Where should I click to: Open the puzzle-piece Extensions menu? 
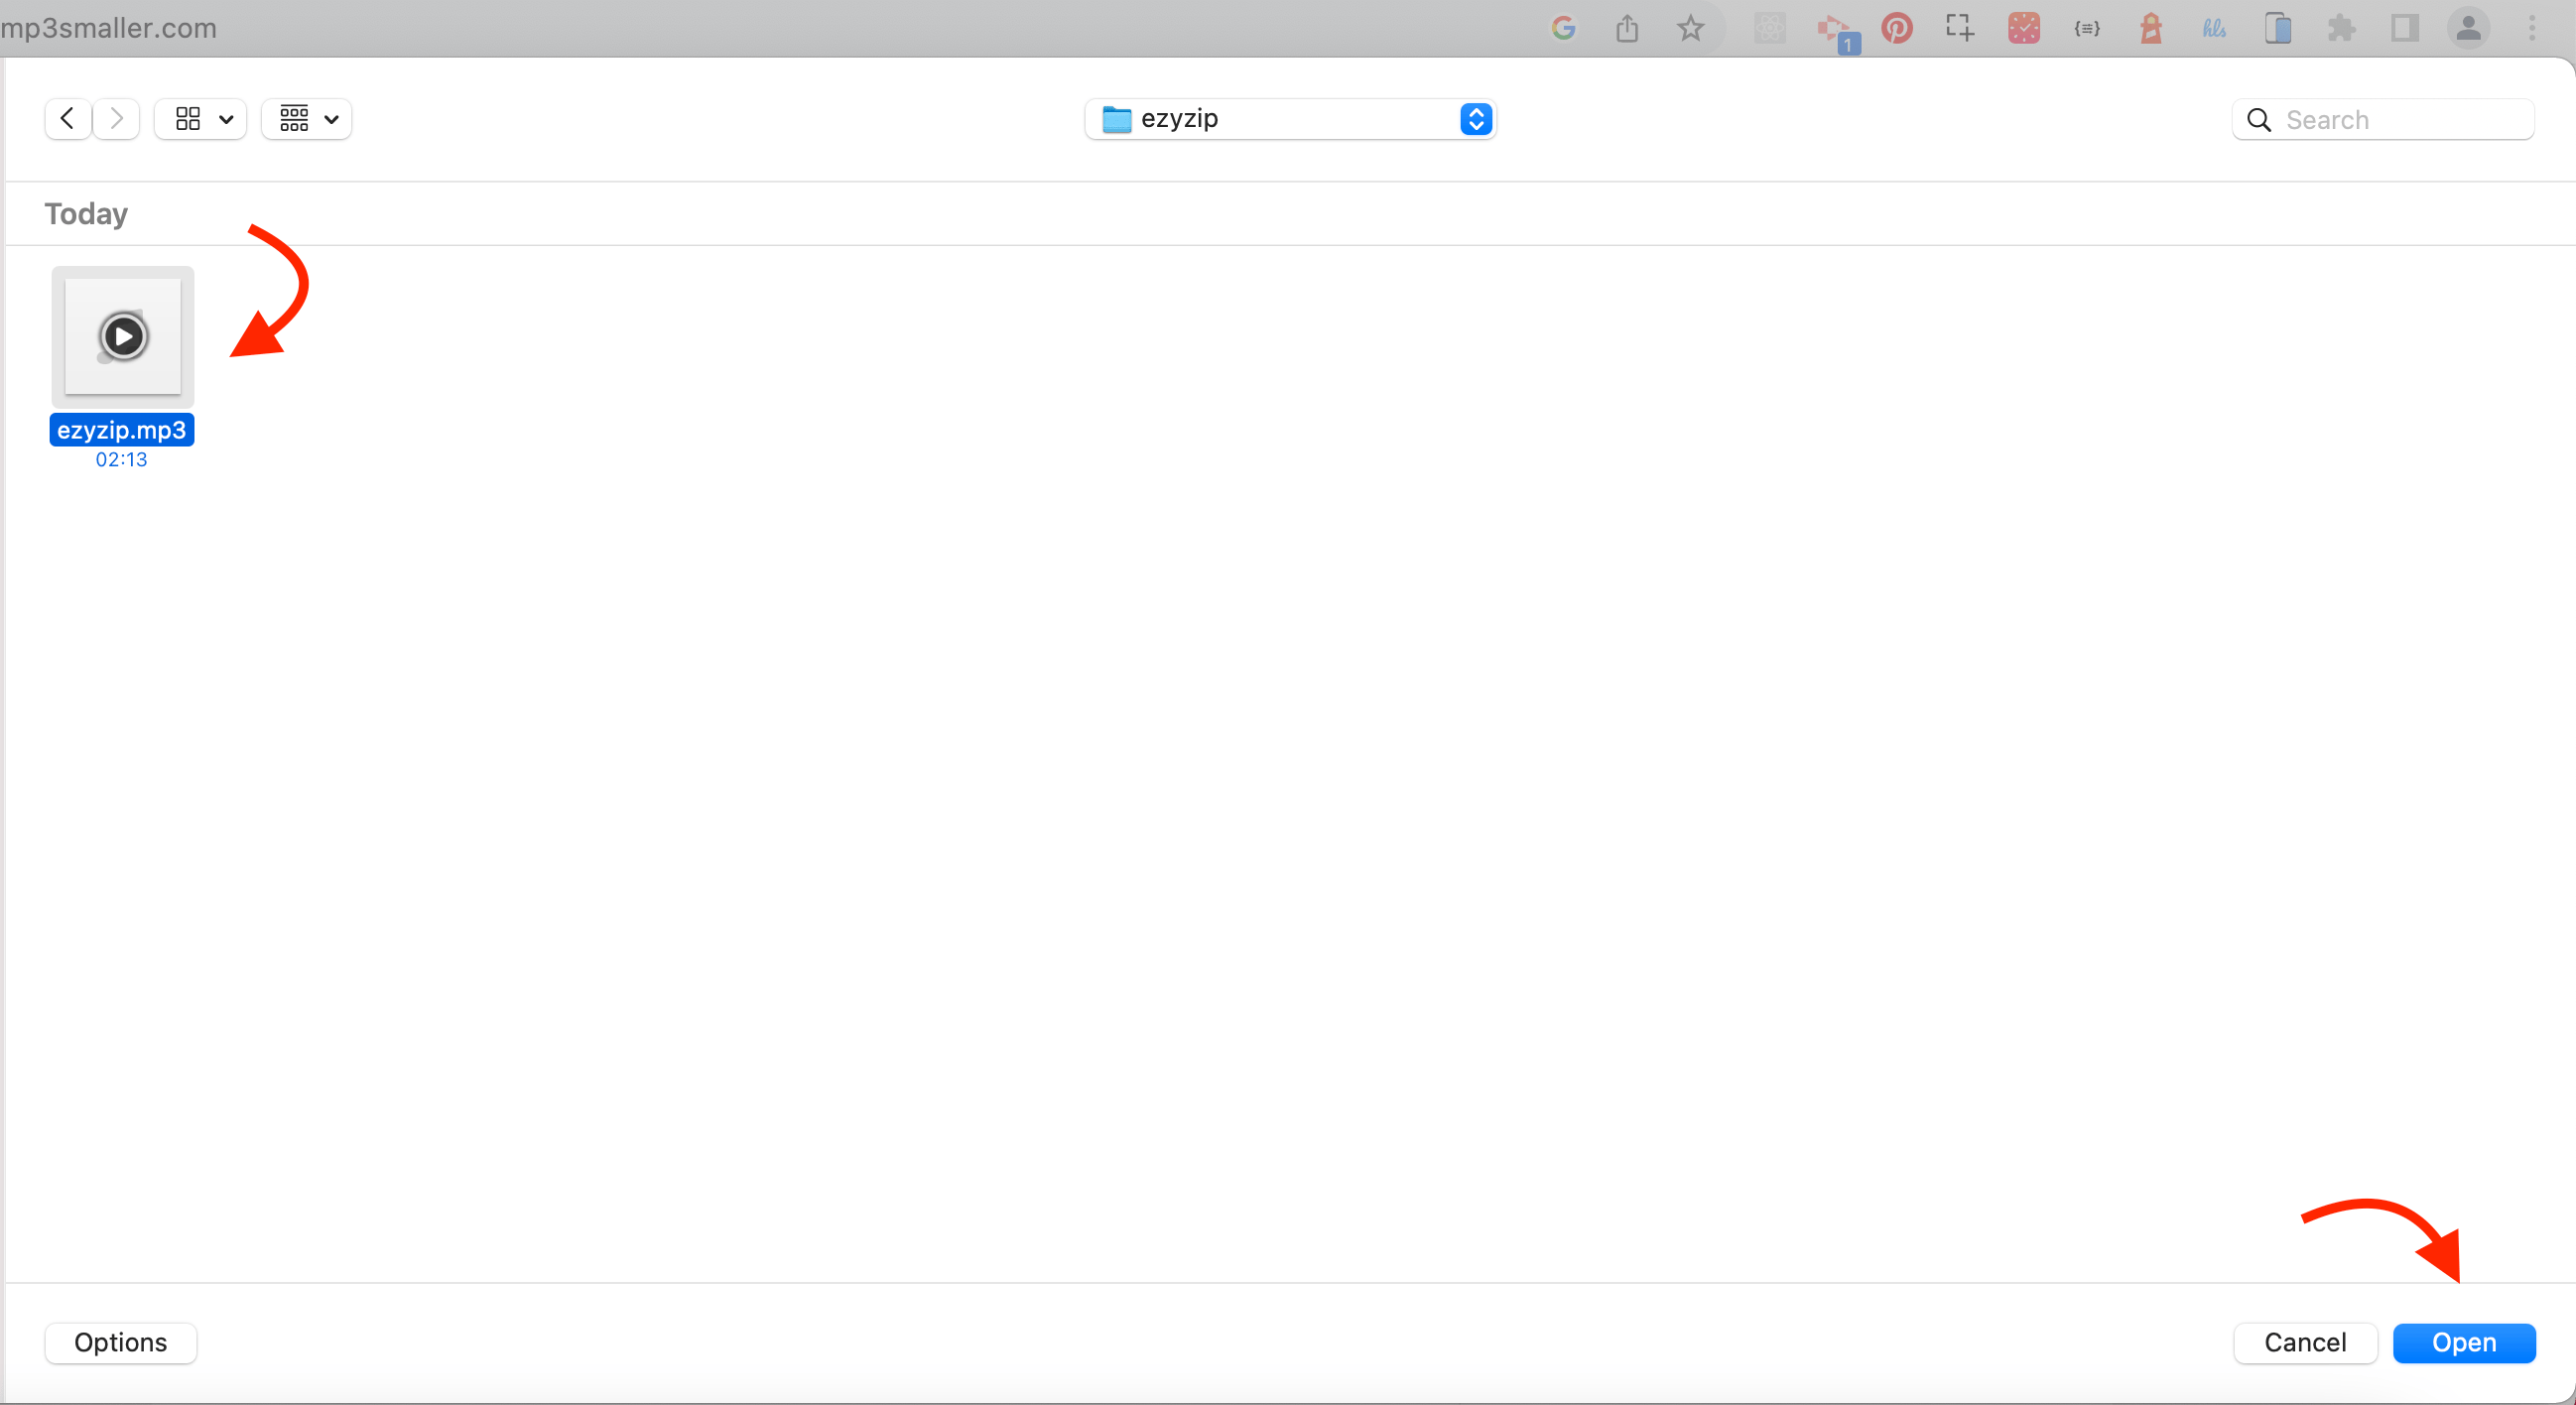(x=2341, y=28)
